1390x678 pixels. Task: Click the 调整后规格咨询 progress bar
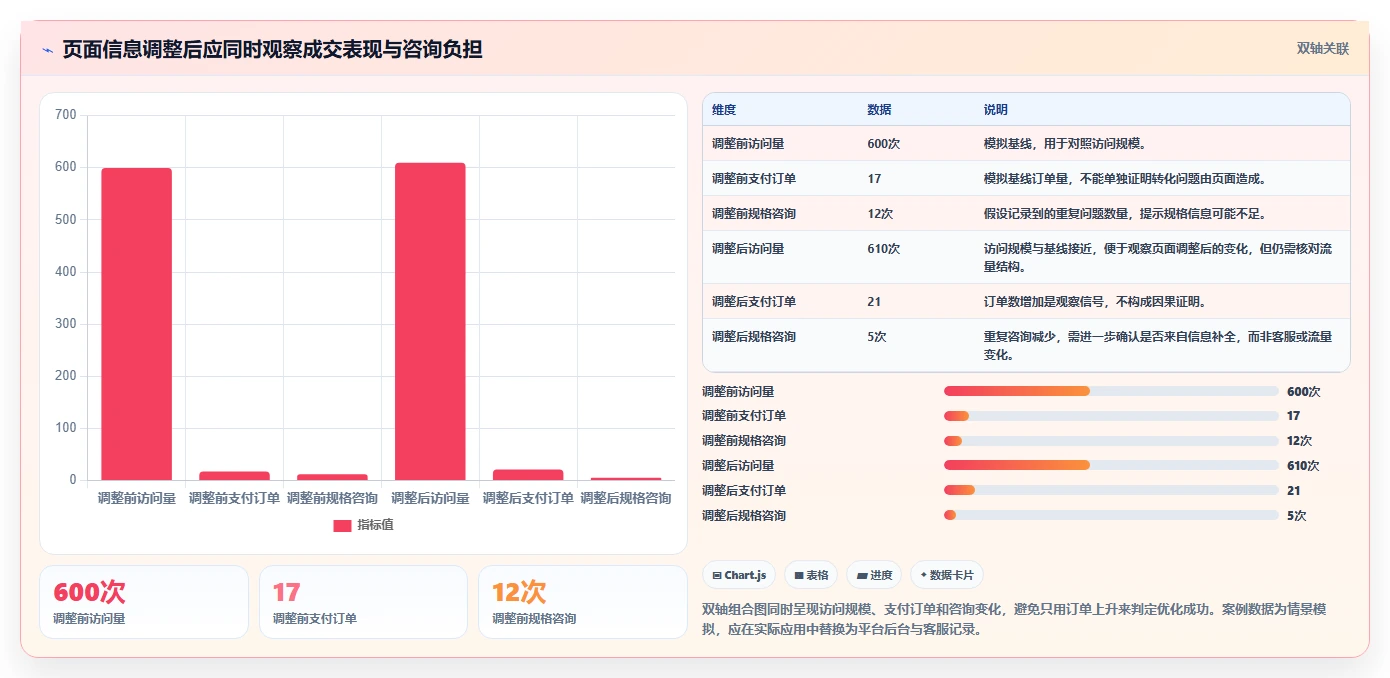1111,516
